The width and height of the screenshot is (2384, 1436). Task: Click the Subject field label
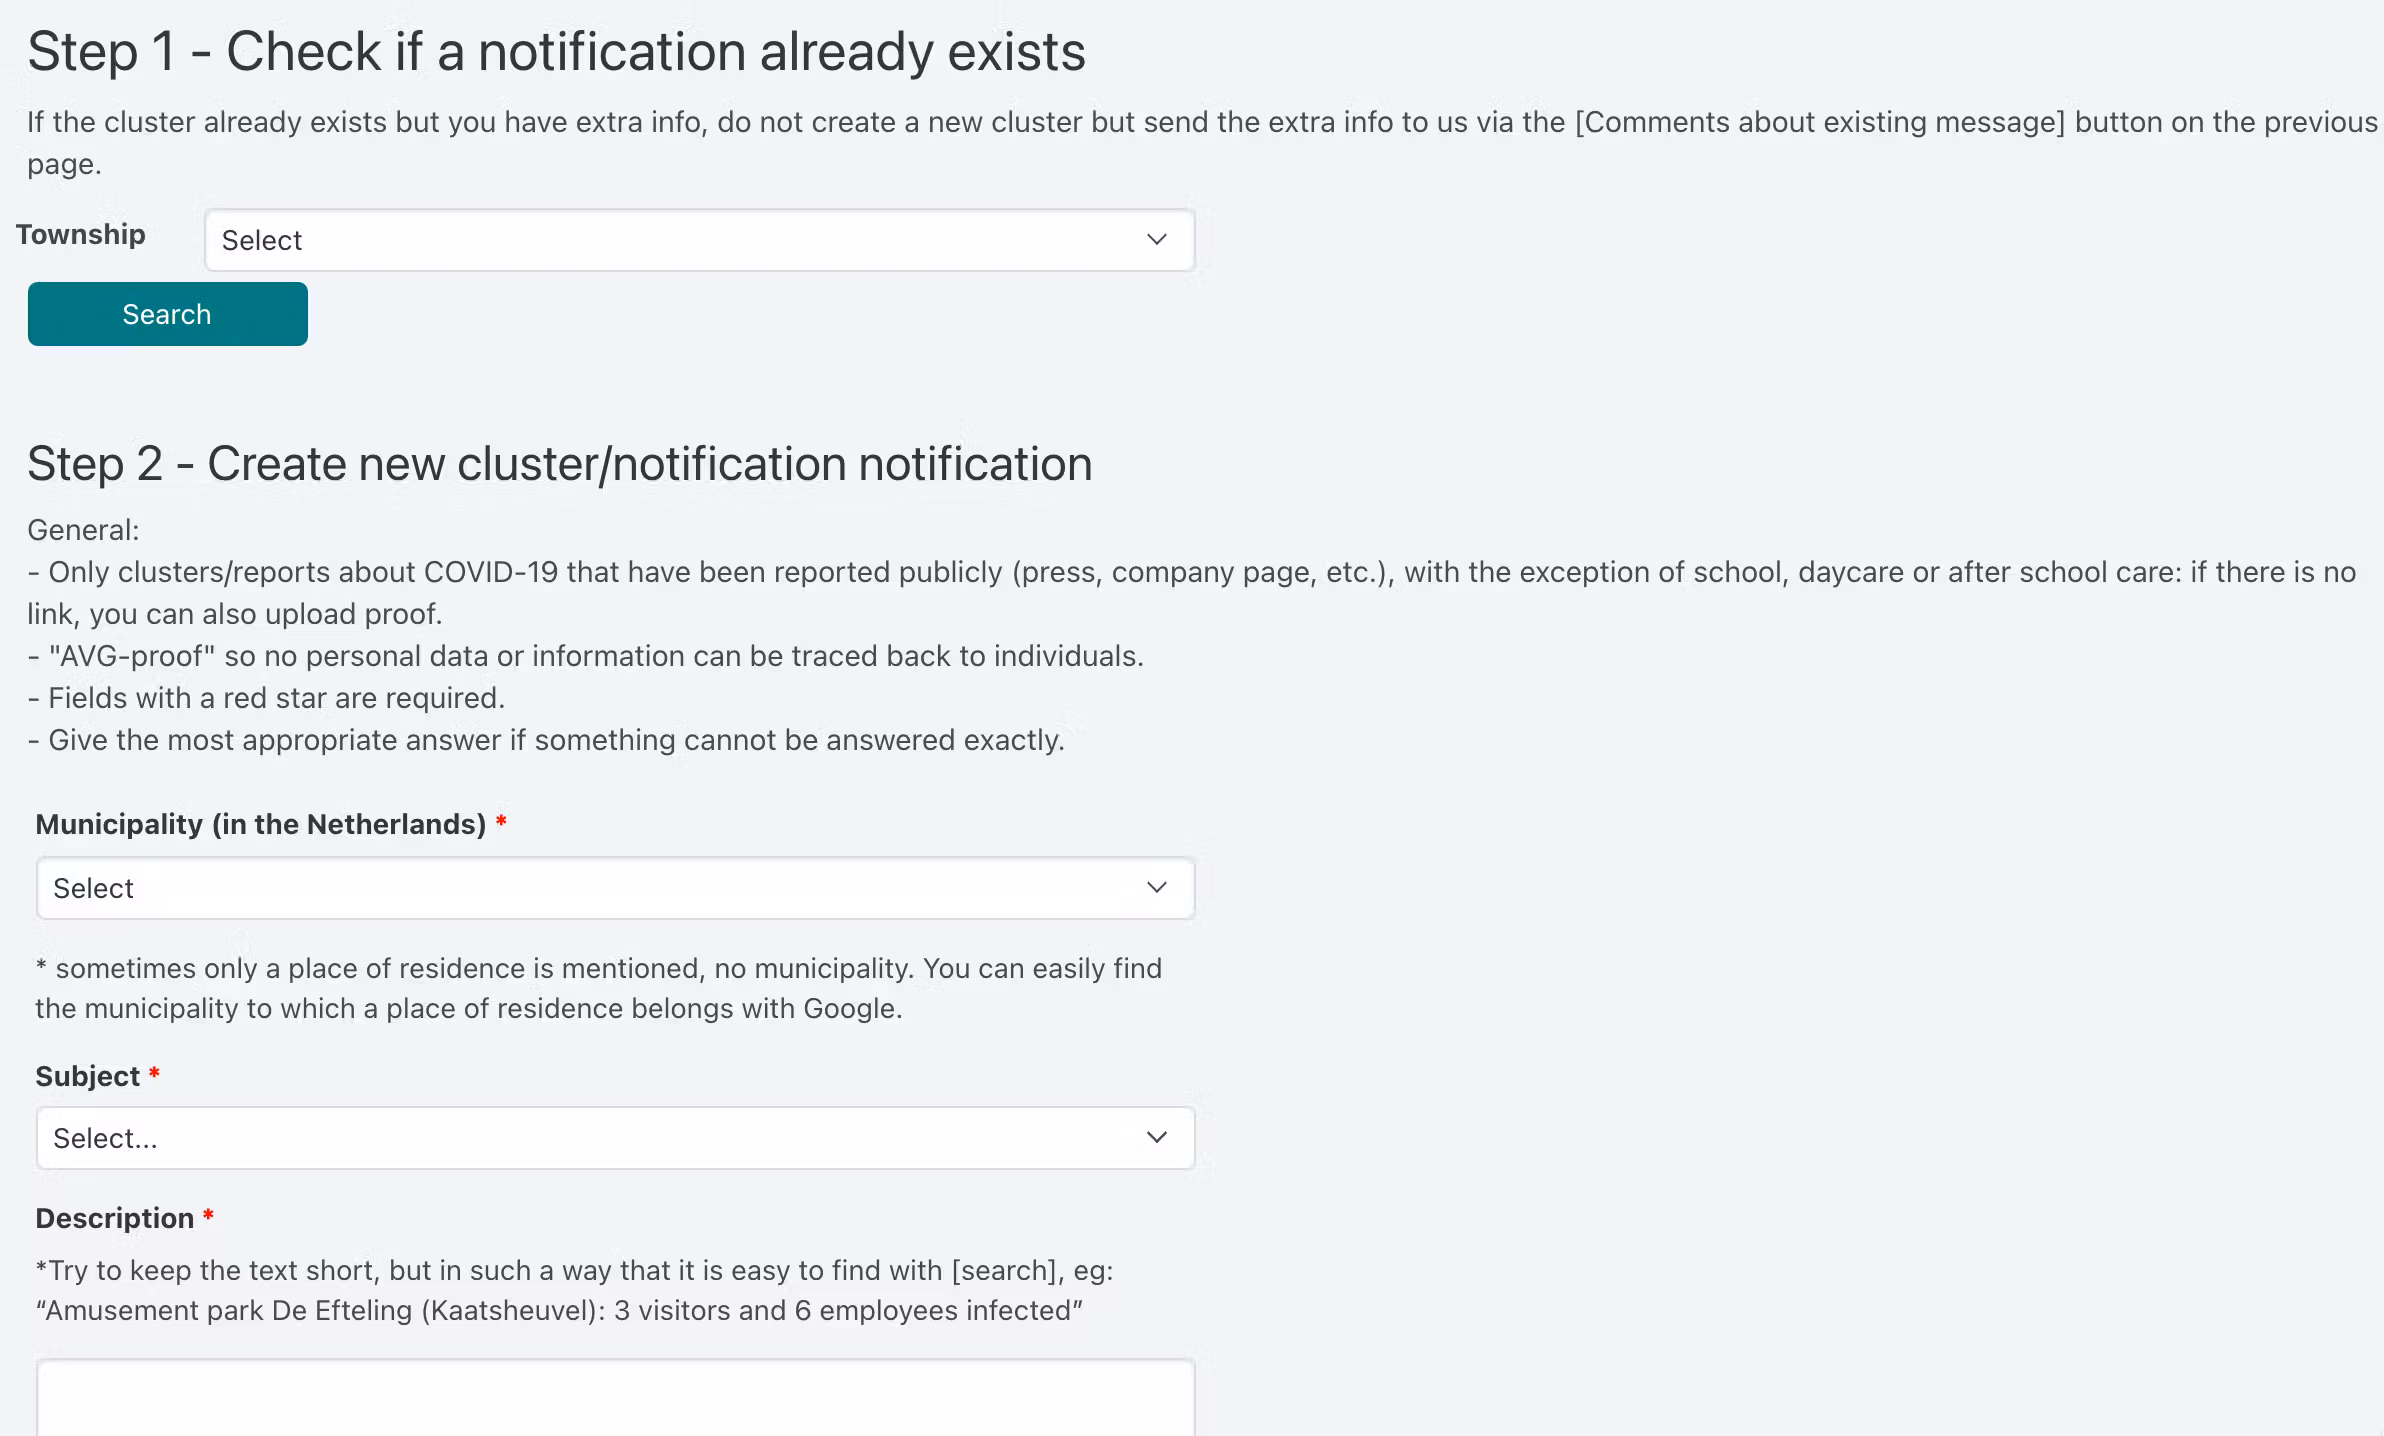(87, 1076)
